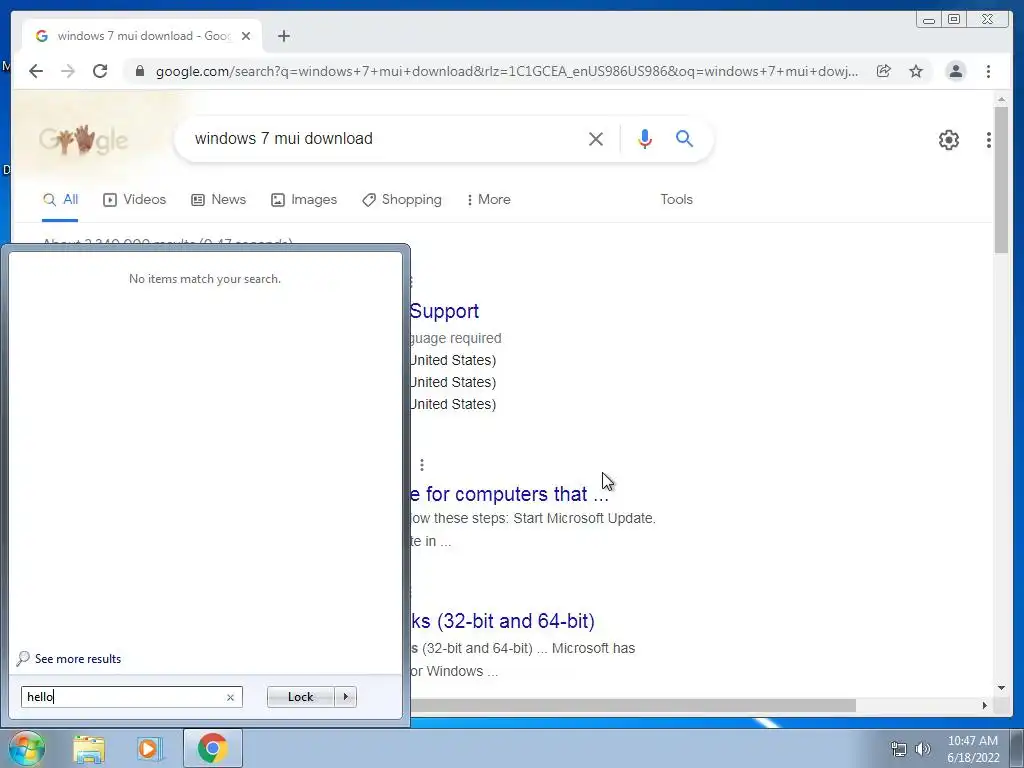
Task: Click the Google search input field
Action: pyautogui.click(x=385, y=138)
